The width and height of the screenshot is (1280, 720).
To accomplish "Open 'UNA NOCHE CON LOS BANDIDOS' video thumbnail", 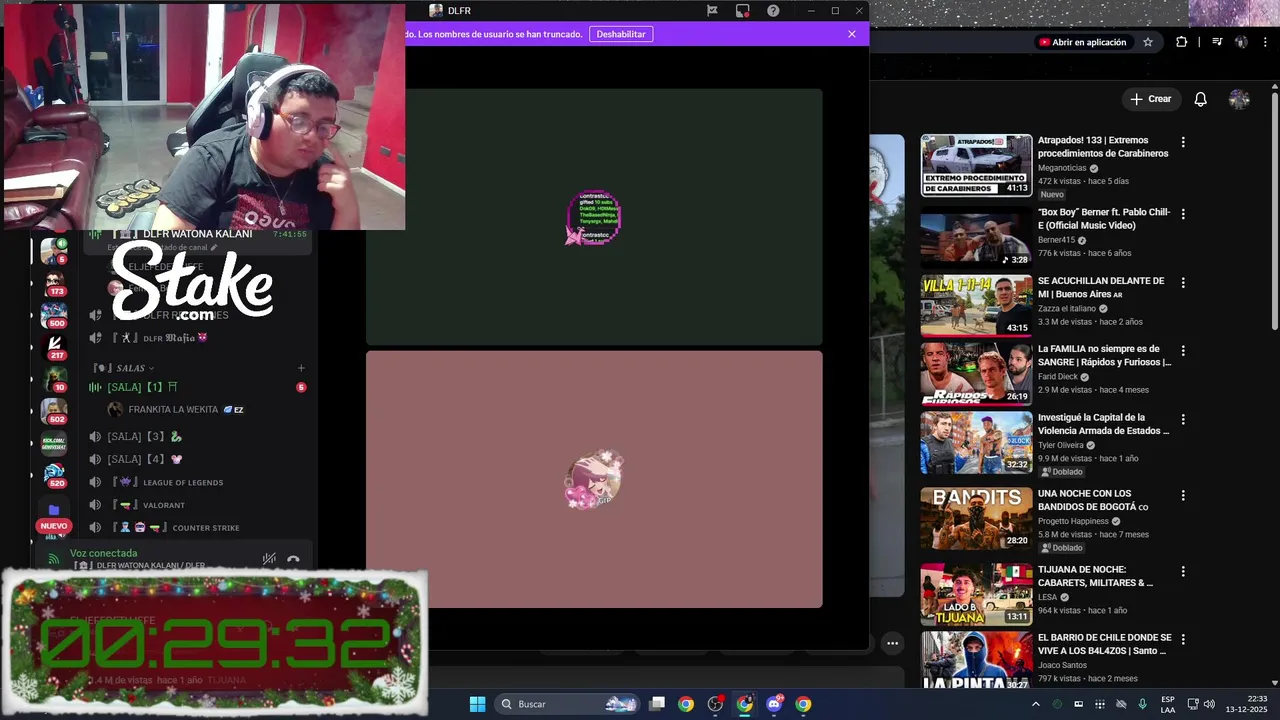I will click(x=976, y=518).
